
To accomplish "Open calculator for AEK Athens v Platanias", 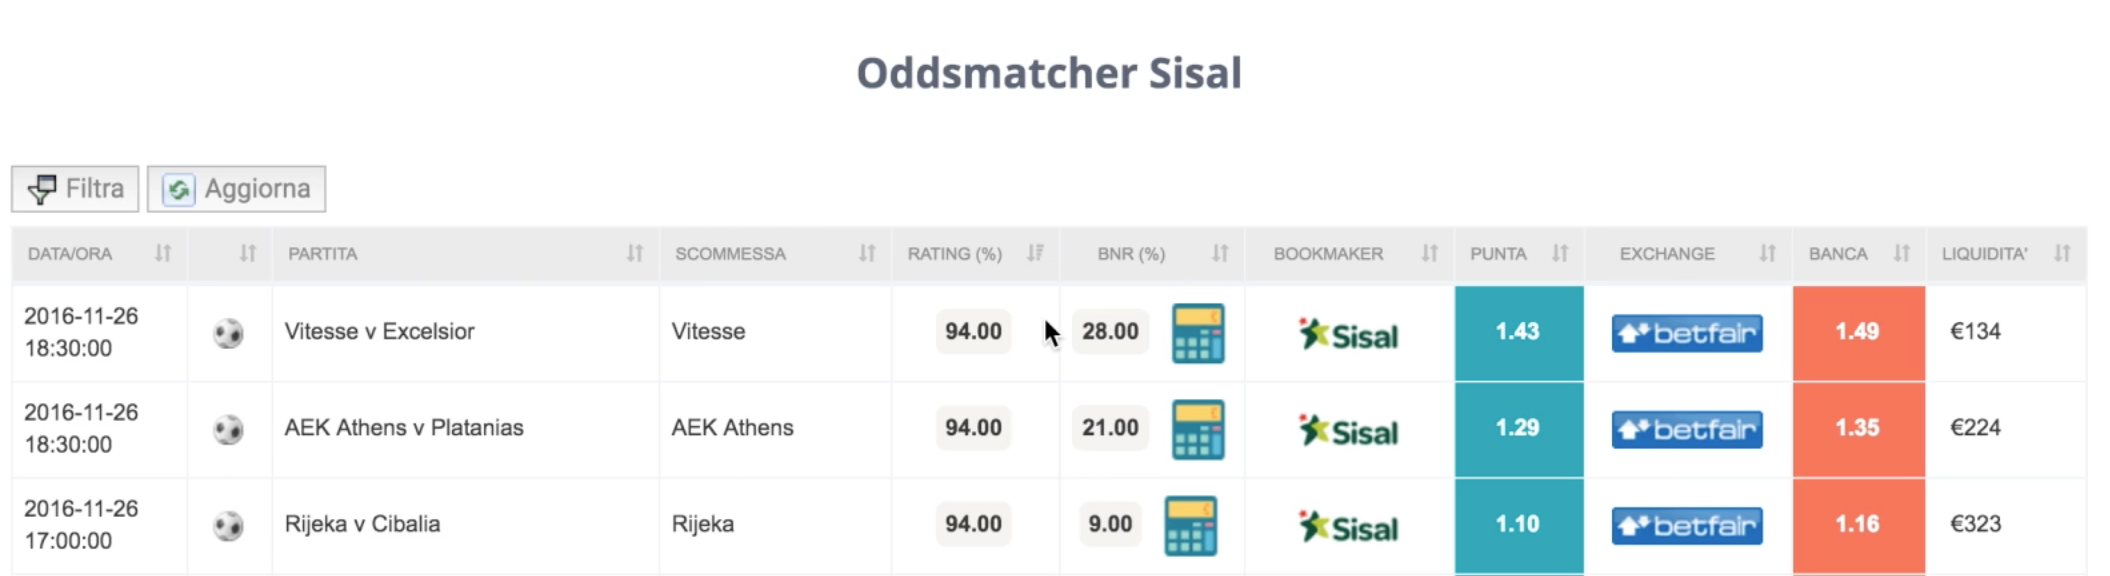I will click(1198, 429).
